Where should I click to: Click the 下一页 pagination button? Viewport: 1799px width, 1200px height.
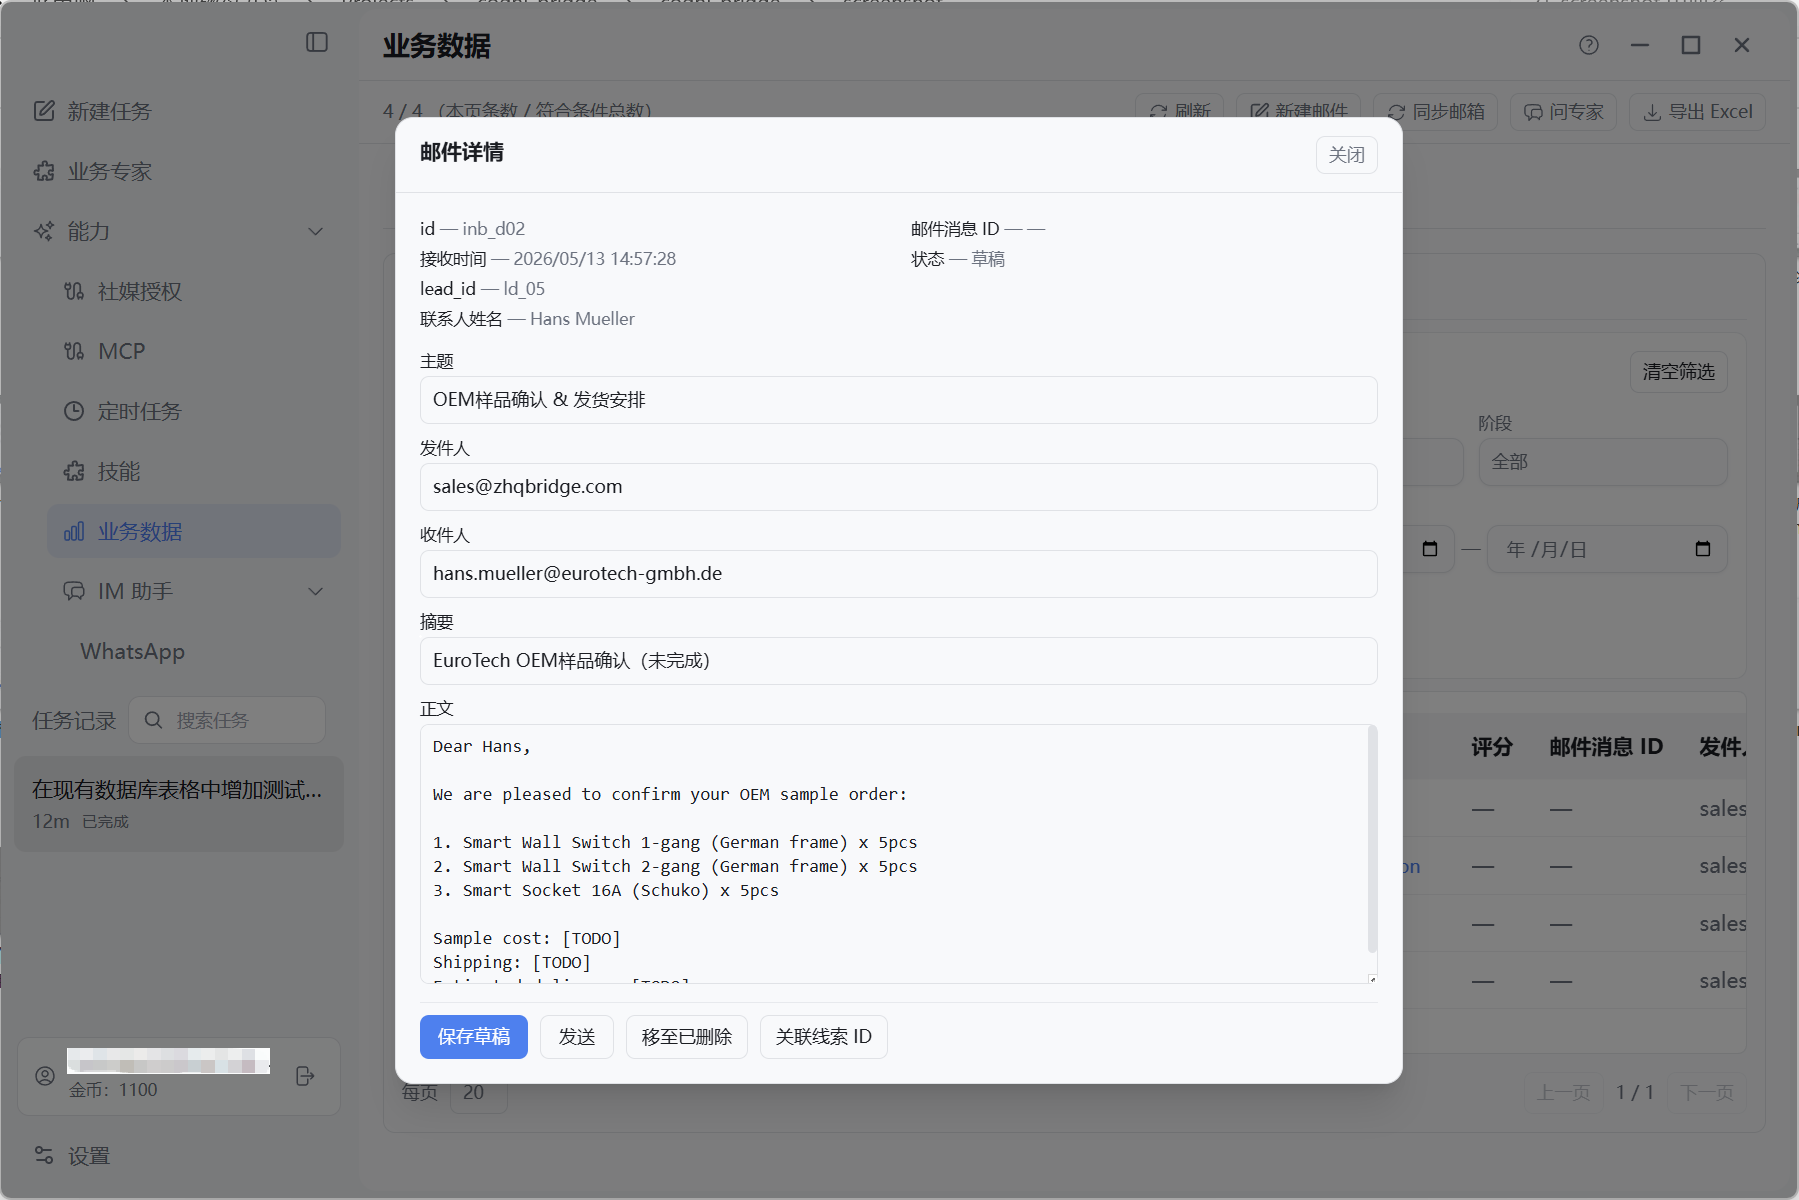[1707, 1092]
